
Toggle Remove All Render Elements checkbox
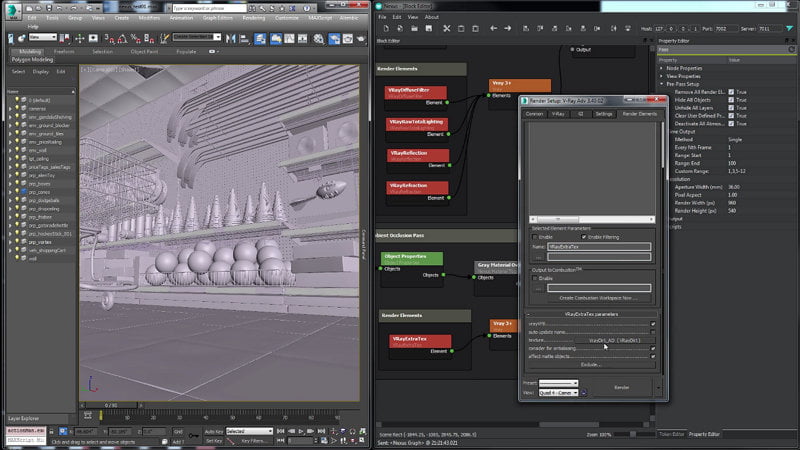point(731,92)
